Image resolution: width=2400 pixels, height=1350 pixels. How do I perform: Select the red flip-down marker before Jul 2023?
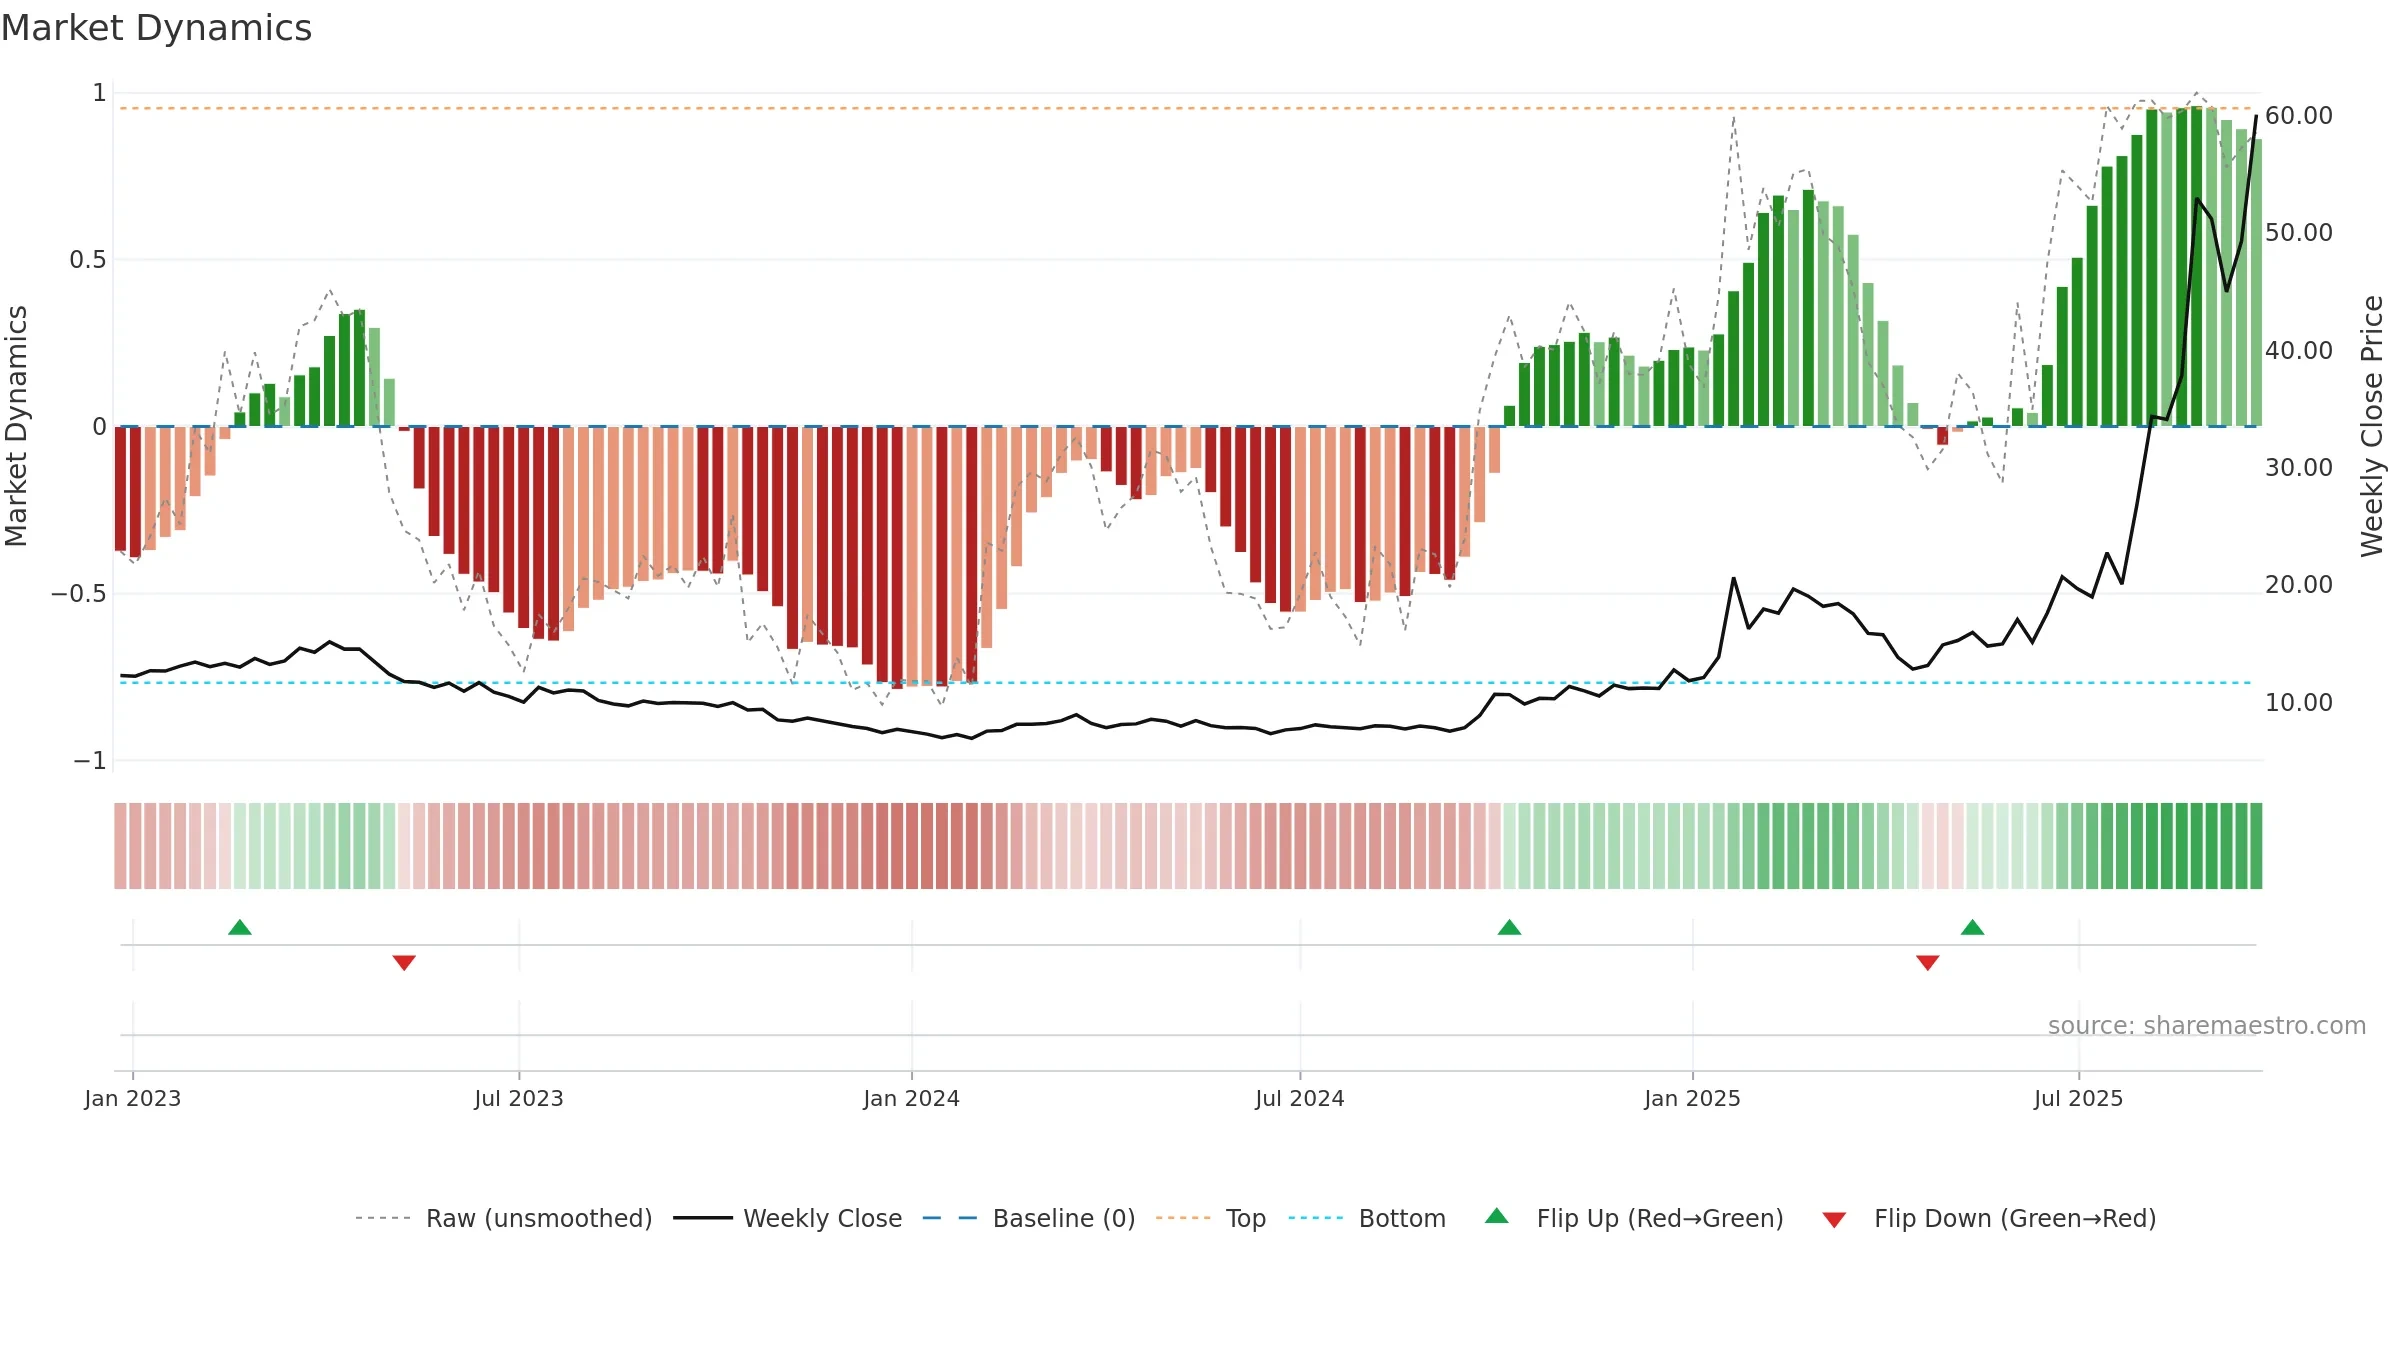click(x=404, y=963)
